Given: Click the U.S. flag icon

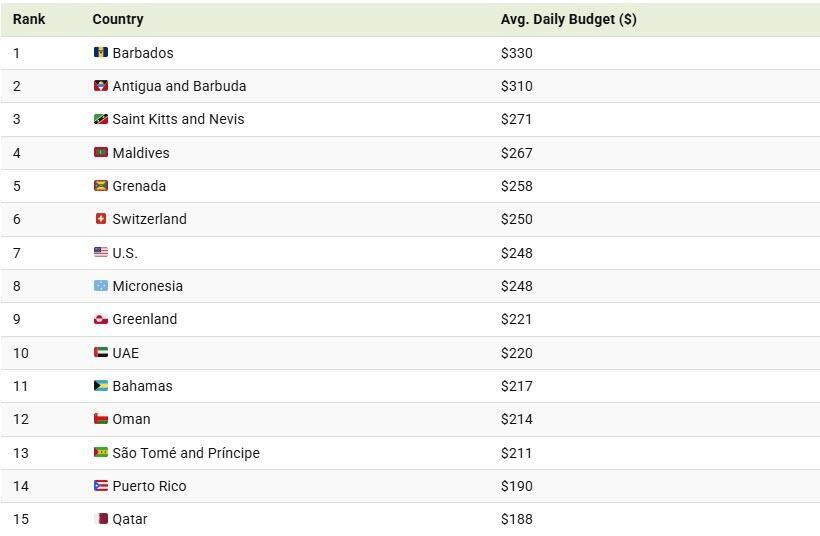Looking at the screenshot, I should pos(100,252).
